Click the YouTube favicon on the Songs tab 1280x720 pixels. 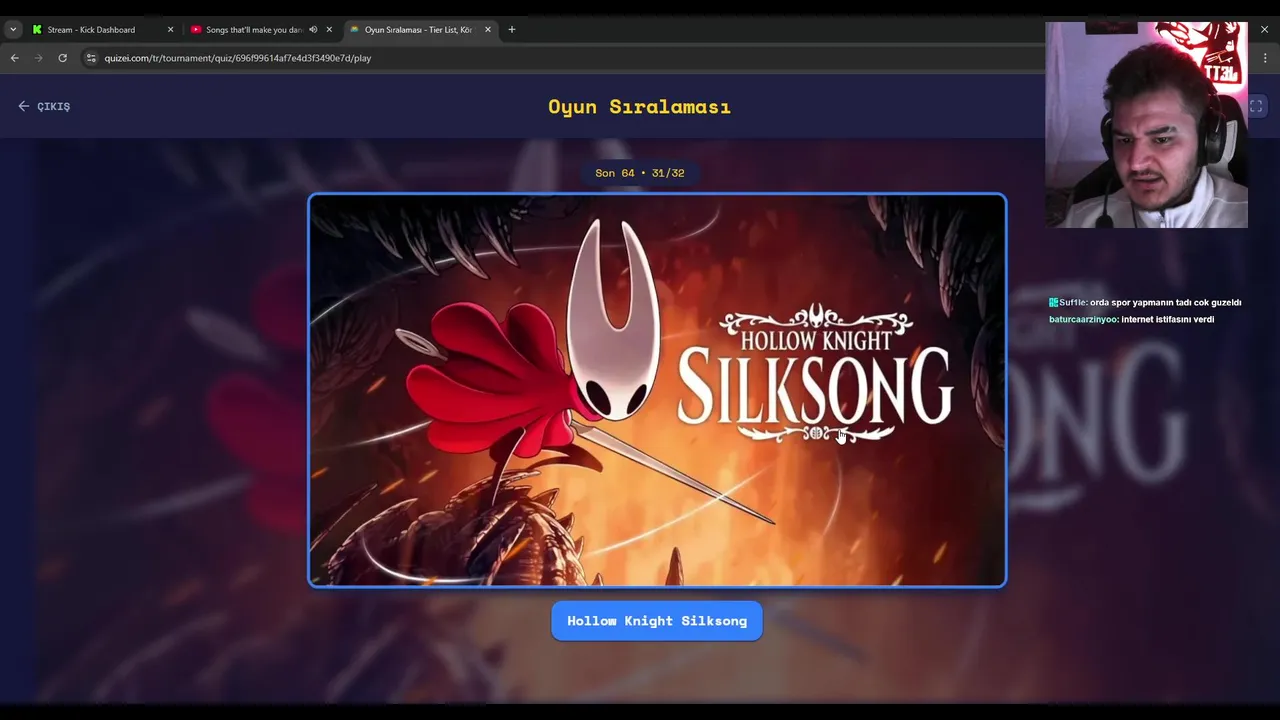[x=196, y=30]
